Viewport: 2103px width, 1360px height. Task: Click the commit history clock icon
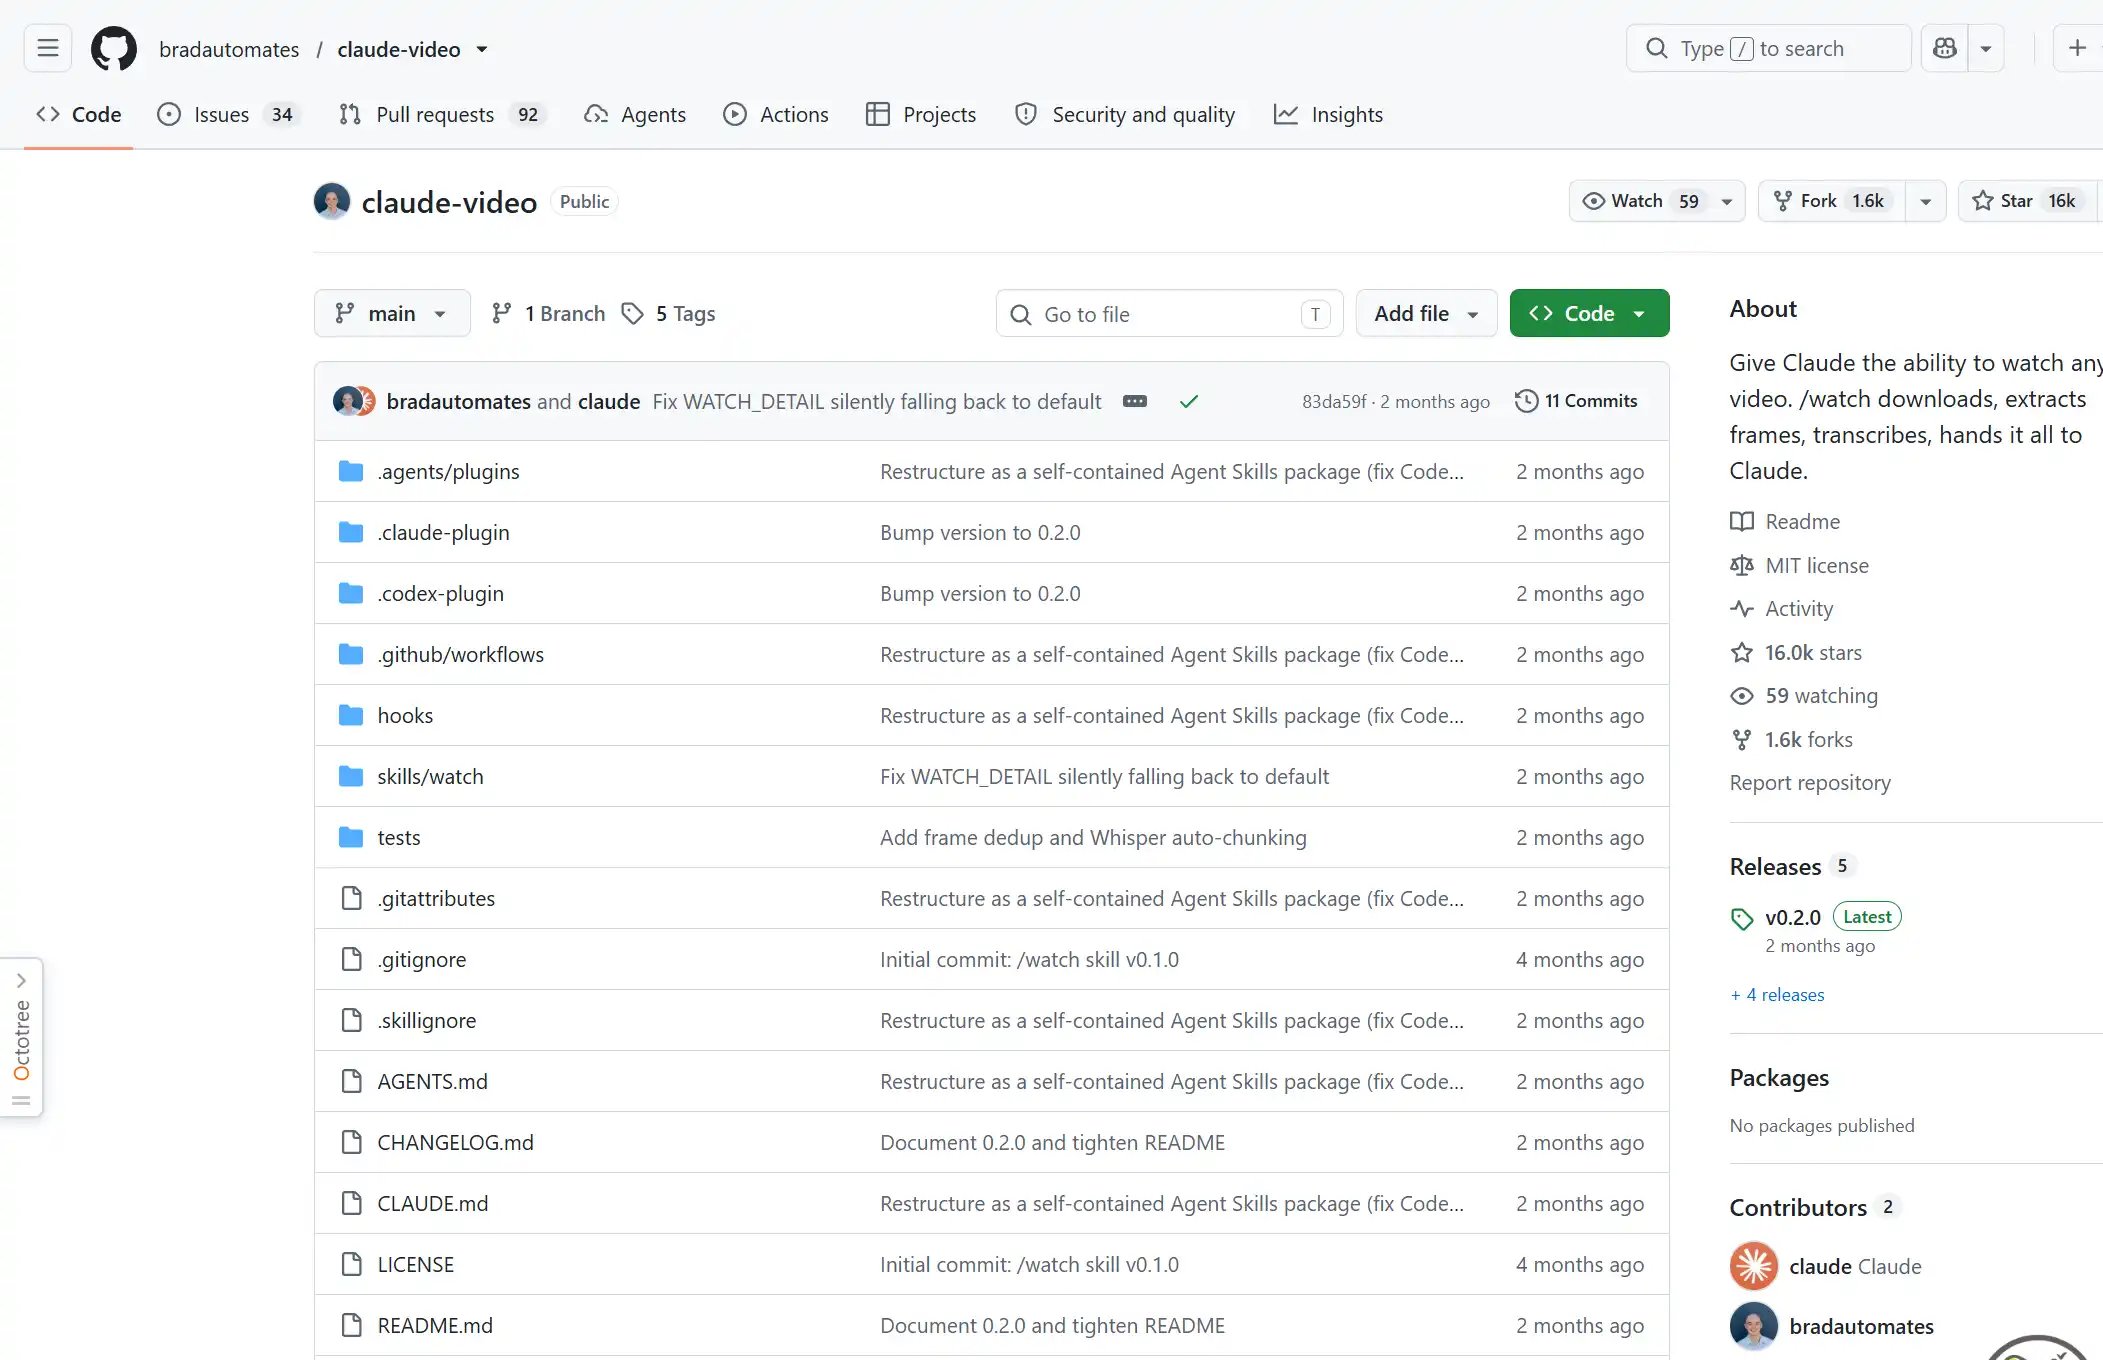1526,401
